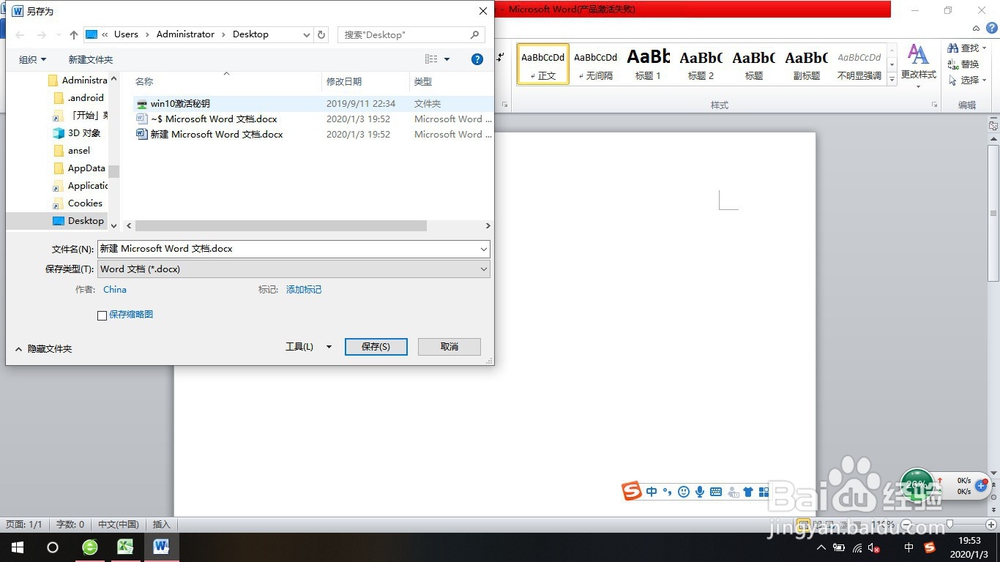1000x562 pixels.
Task: Click the 新建文件夹 button
Action: click(x=91, y=59)
